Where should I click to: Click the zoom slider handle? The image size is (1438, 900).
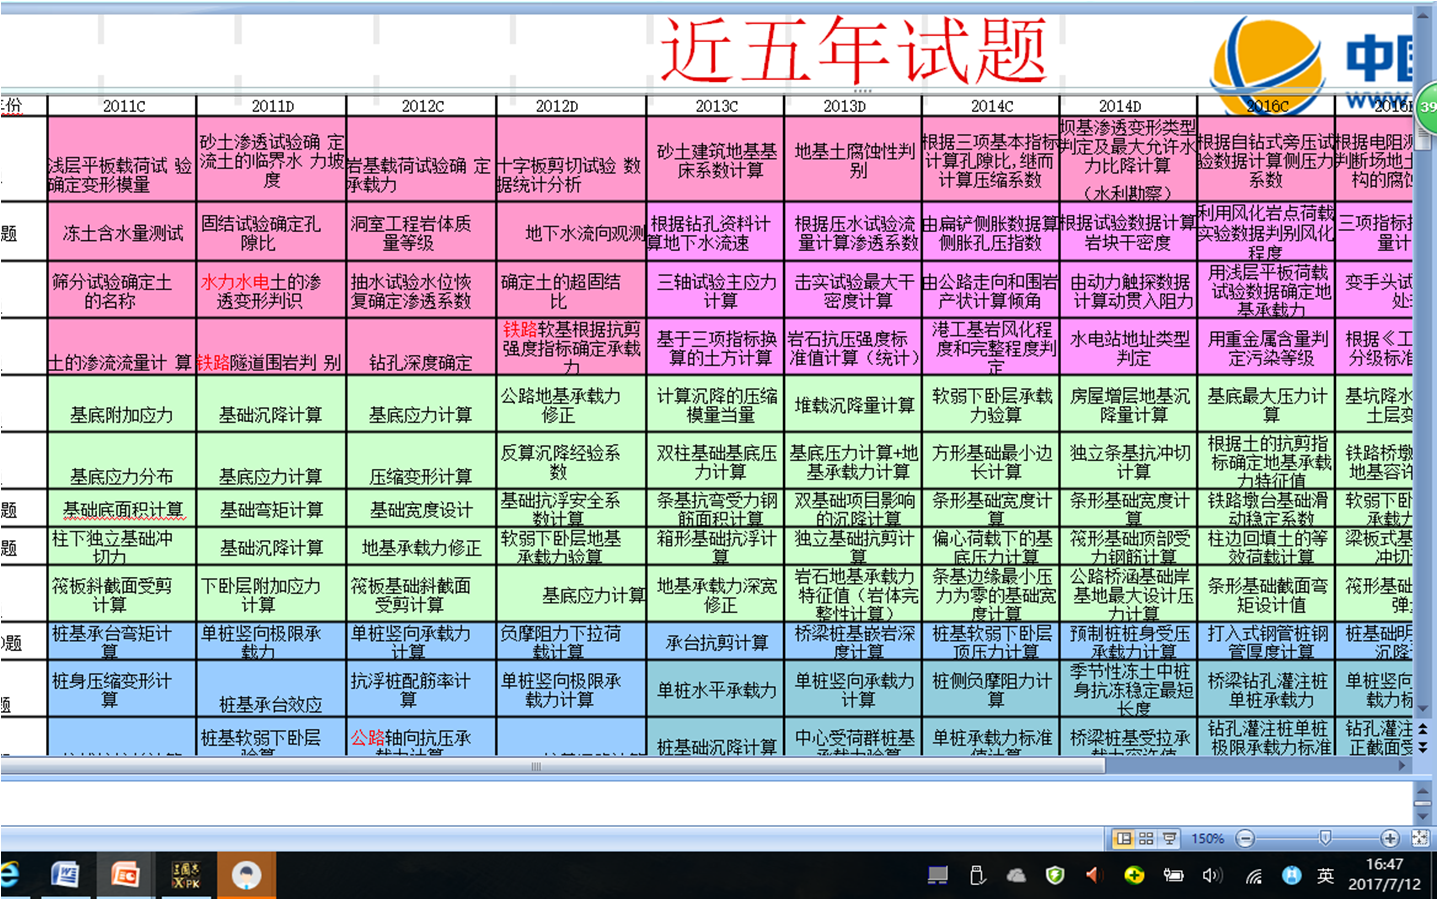click(1325, 838)
